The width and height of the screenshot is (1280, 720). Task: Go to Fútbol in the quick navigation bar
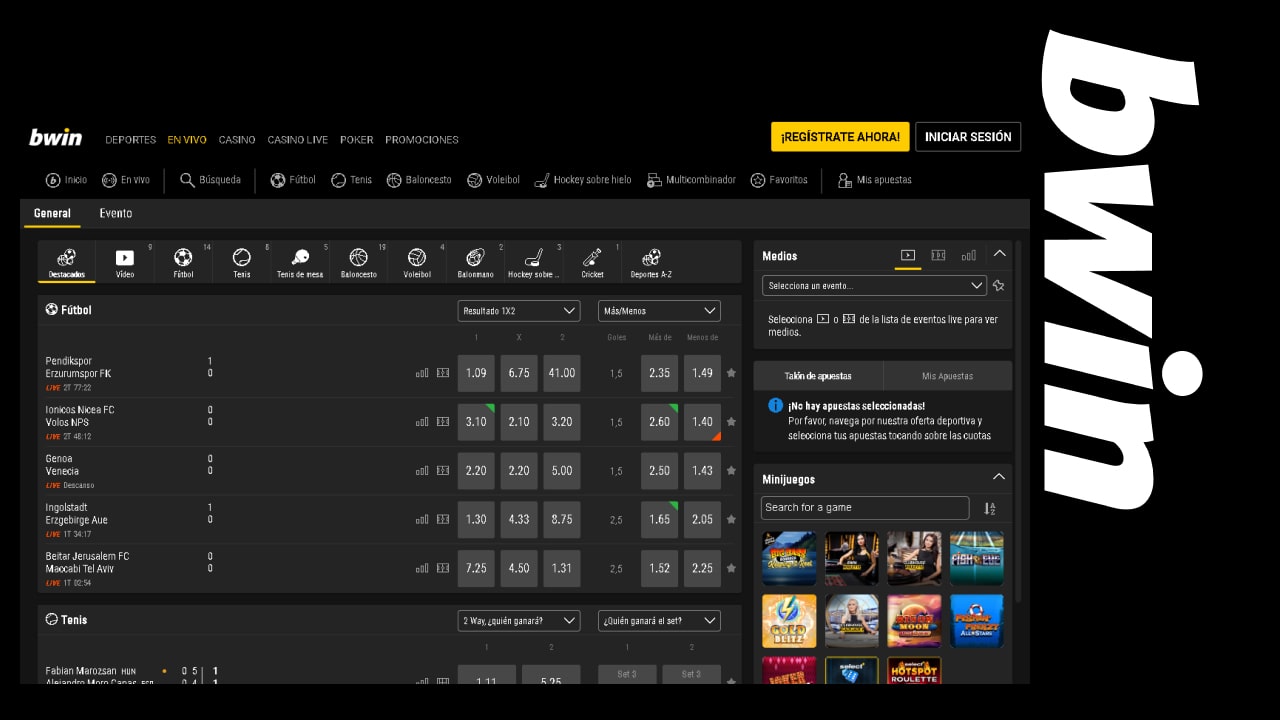pos(293,180)
